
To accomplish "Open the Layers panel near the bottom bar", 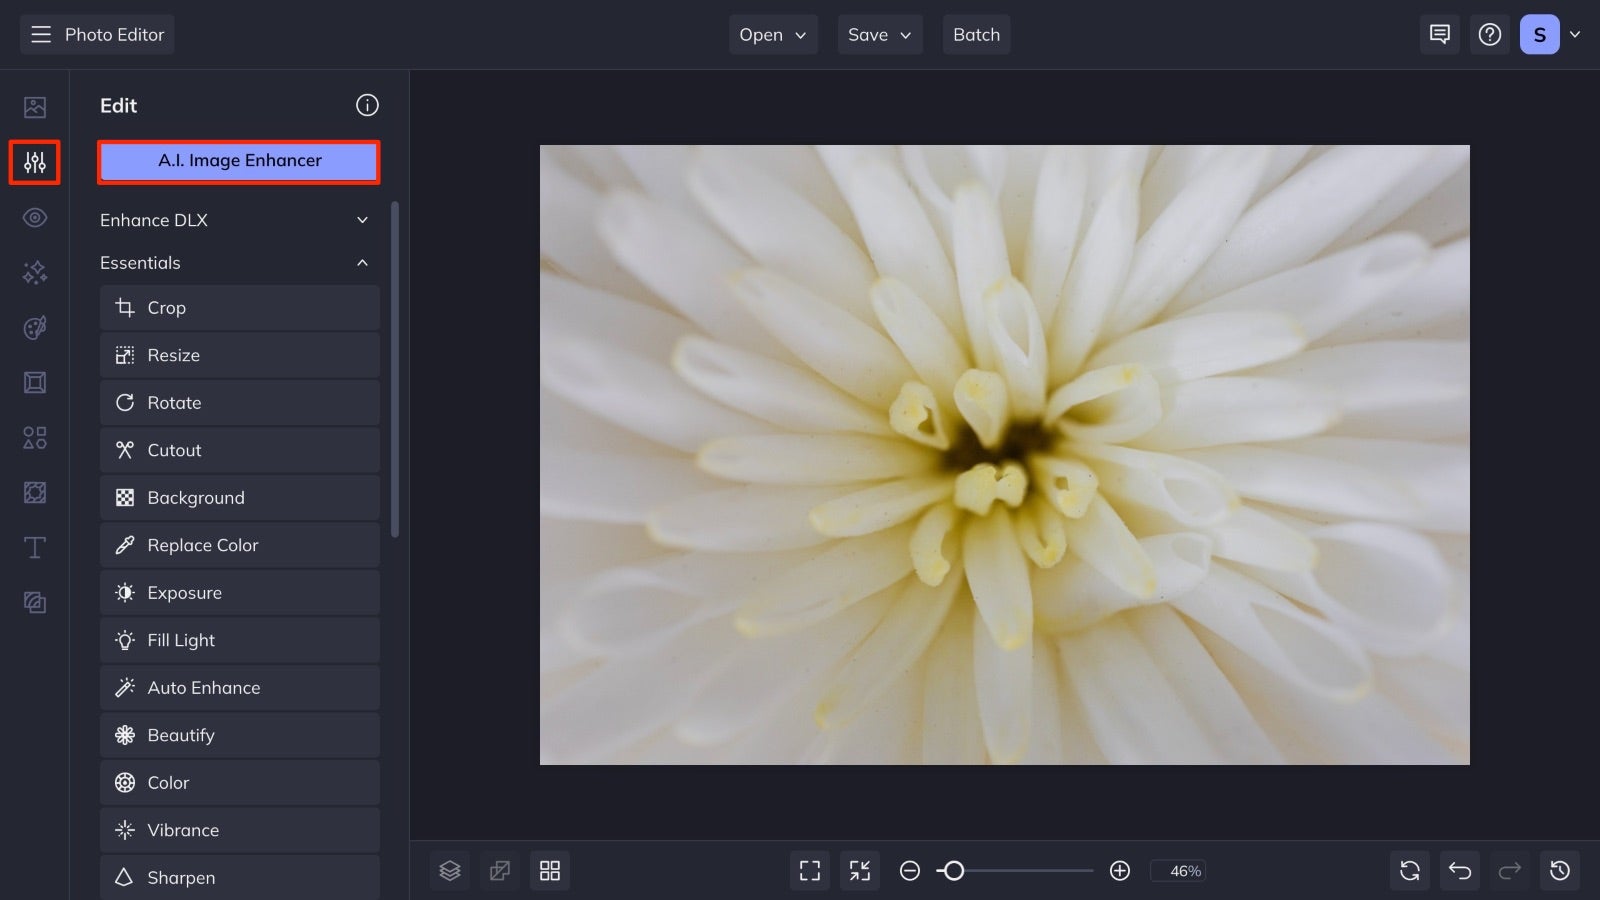I will 449,870.
